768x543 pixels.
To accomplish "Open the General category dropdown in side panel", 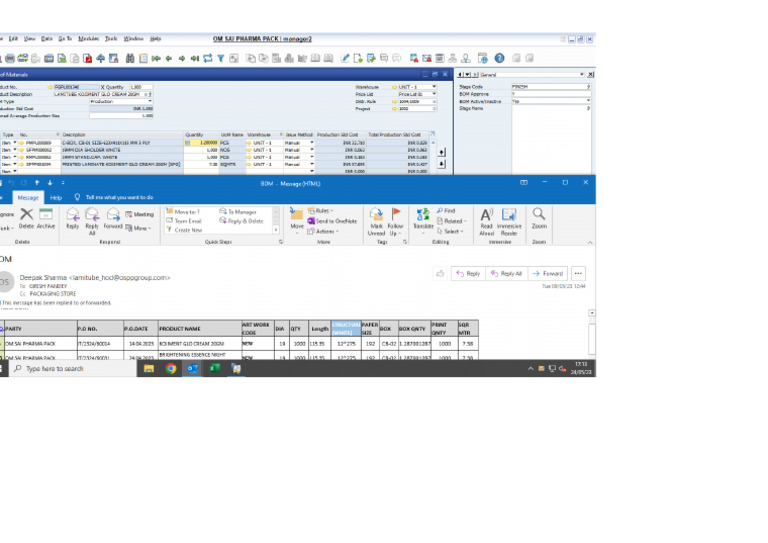I will coord(581,74).
